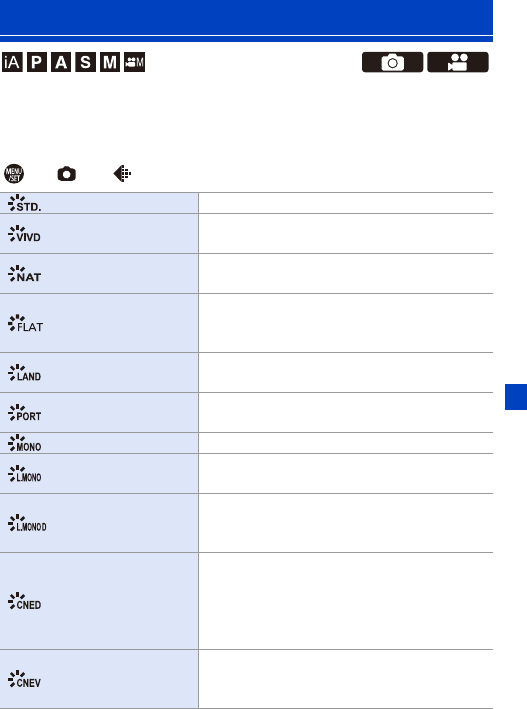Click the video recording camcorder button
The image size is (527, 709).
coord(458,62)
